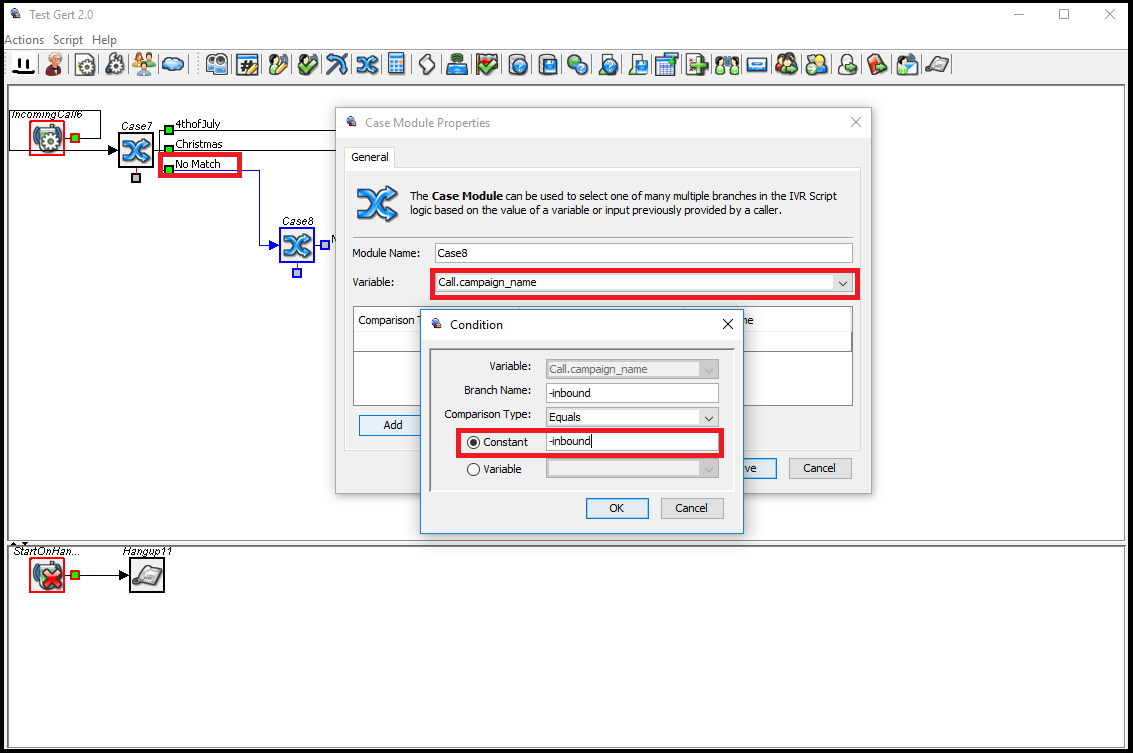Click the Comparison column header in table
This screenshot has height=753, width=1133.
tap(388, 320)
